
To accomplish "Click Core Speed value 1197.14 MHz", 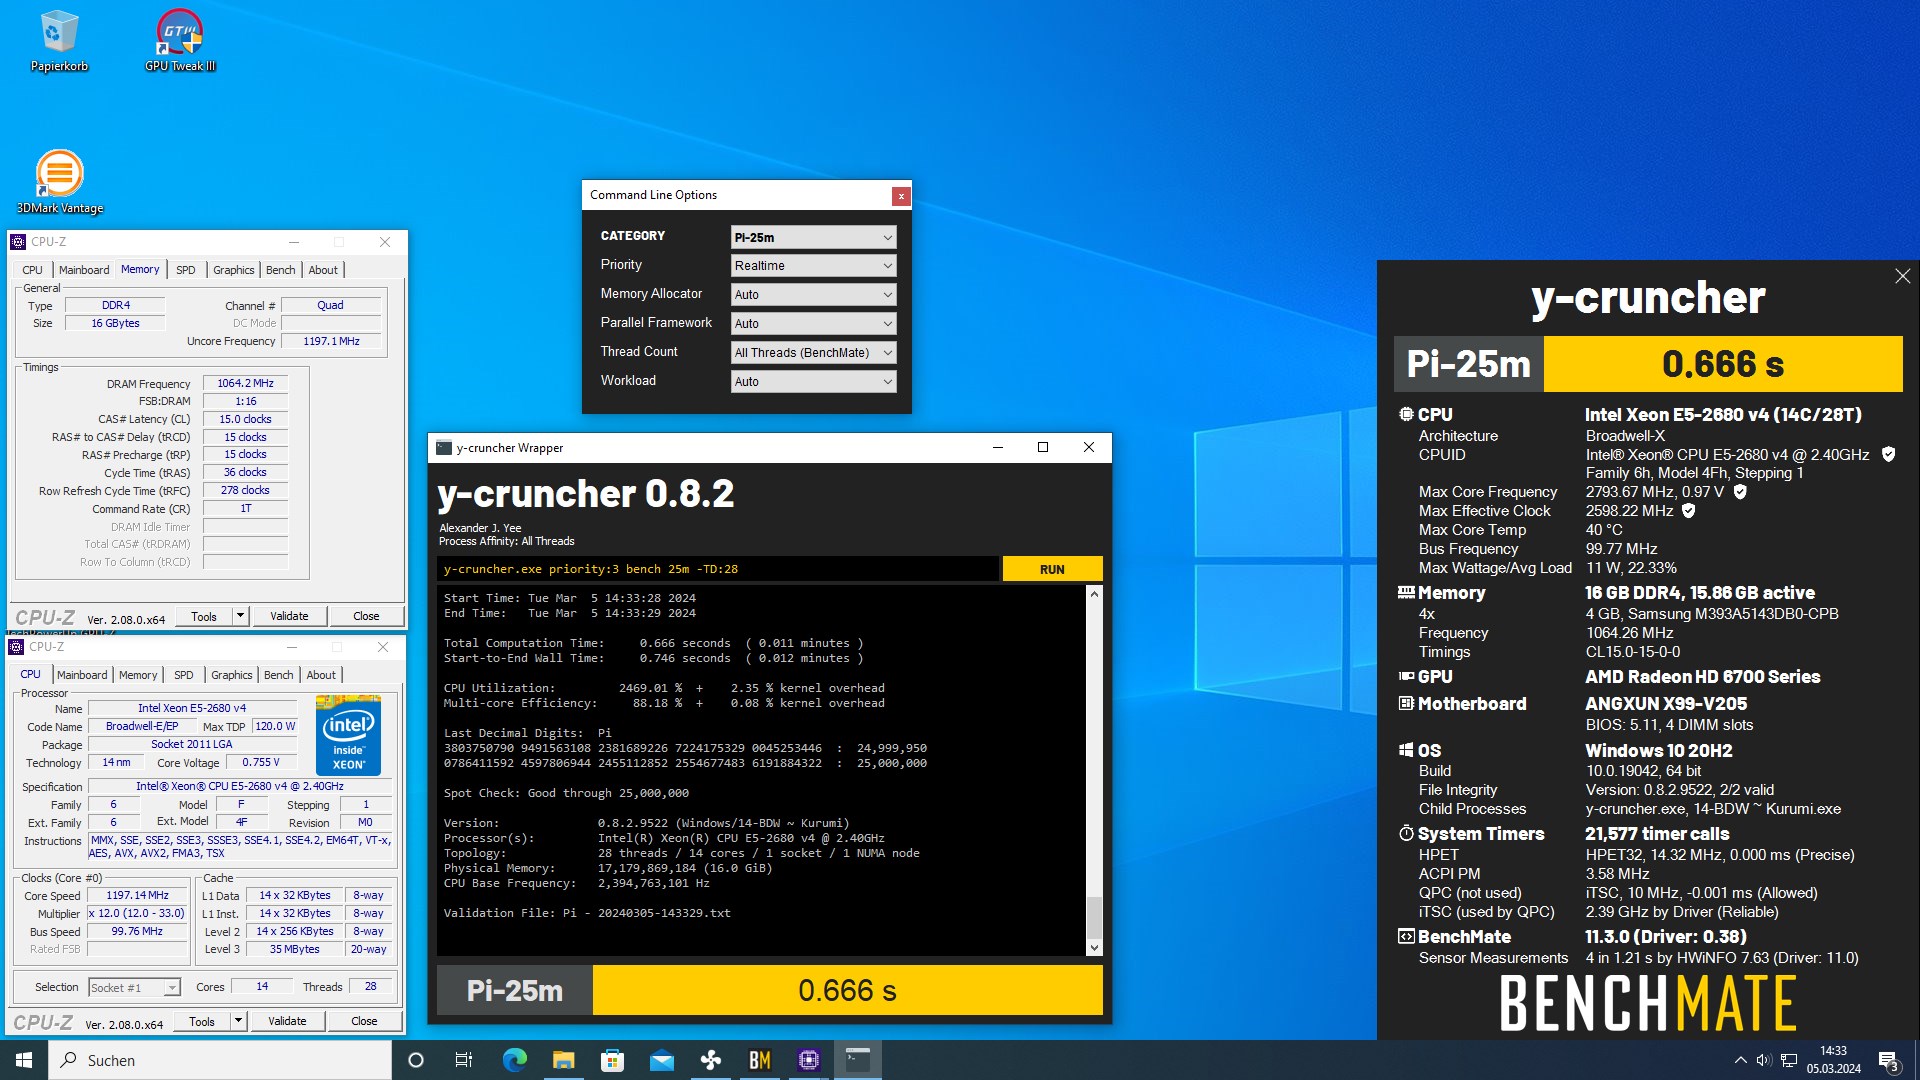I will [x=137, y=895].
